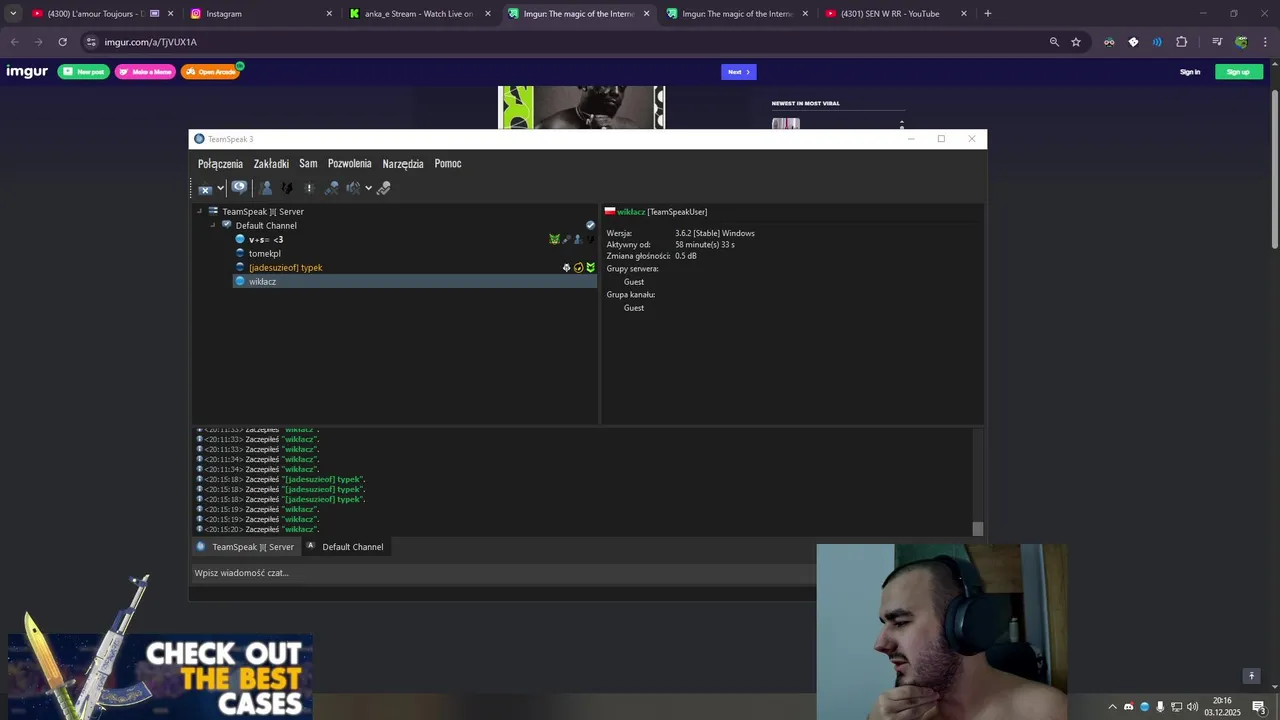Switch to the Instagram browser tab
The image size is (1280, 720).
pos(262,14)
